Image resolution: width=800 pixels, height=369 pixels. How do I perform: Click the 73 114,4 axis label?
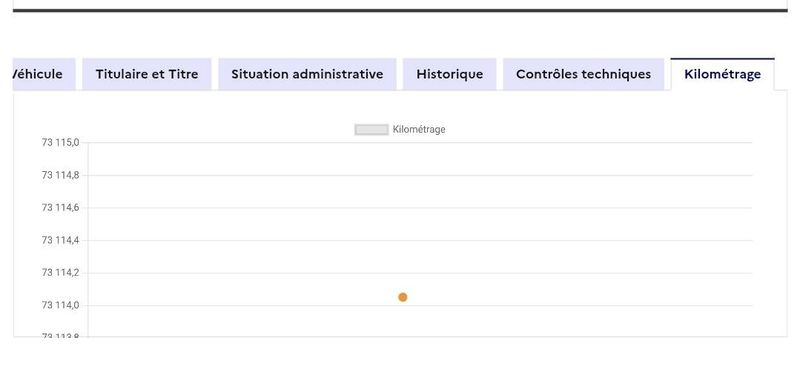(60, 240)
